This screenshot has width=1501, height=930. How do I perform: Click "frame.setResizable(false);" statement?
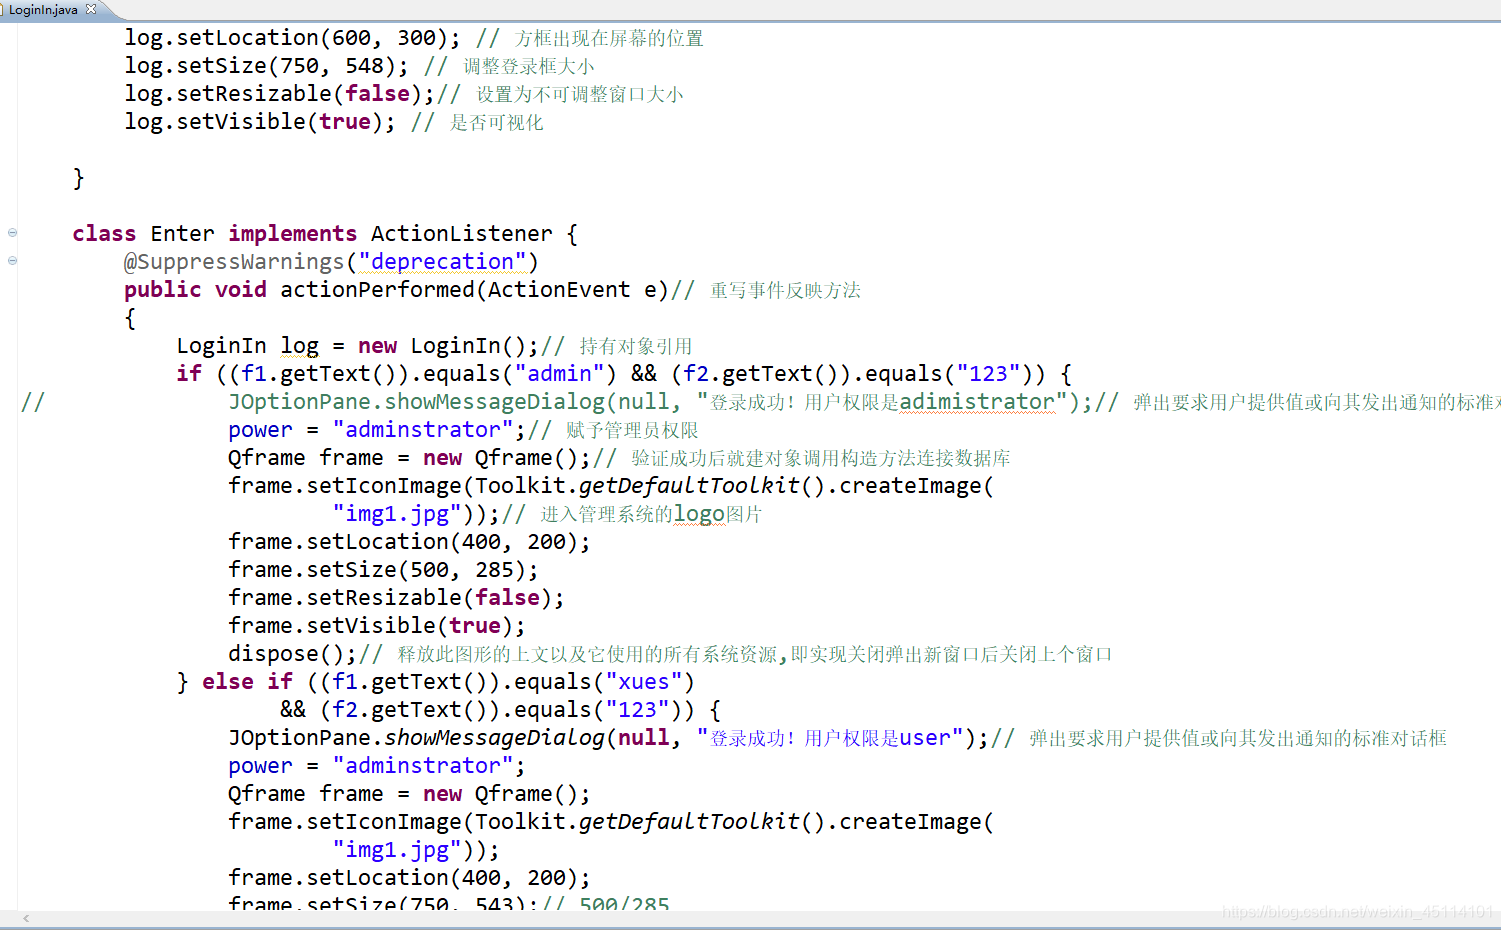point(396,597)
